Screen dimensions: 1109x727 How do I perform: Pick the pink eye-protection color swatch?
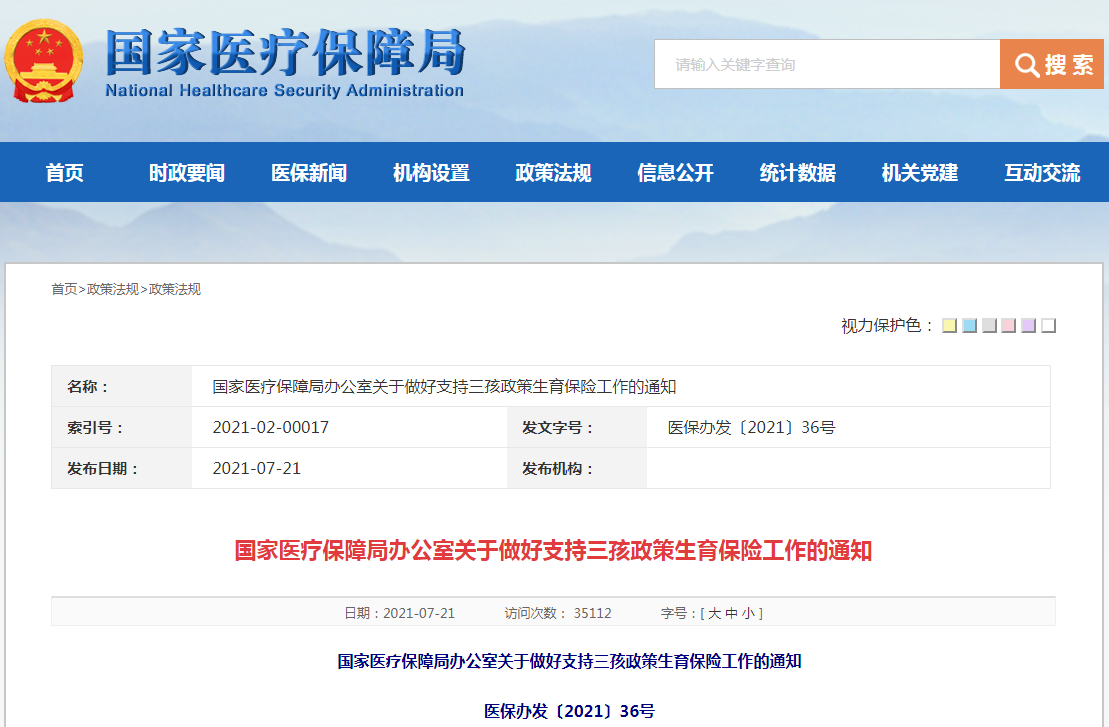coord(1008,326)
